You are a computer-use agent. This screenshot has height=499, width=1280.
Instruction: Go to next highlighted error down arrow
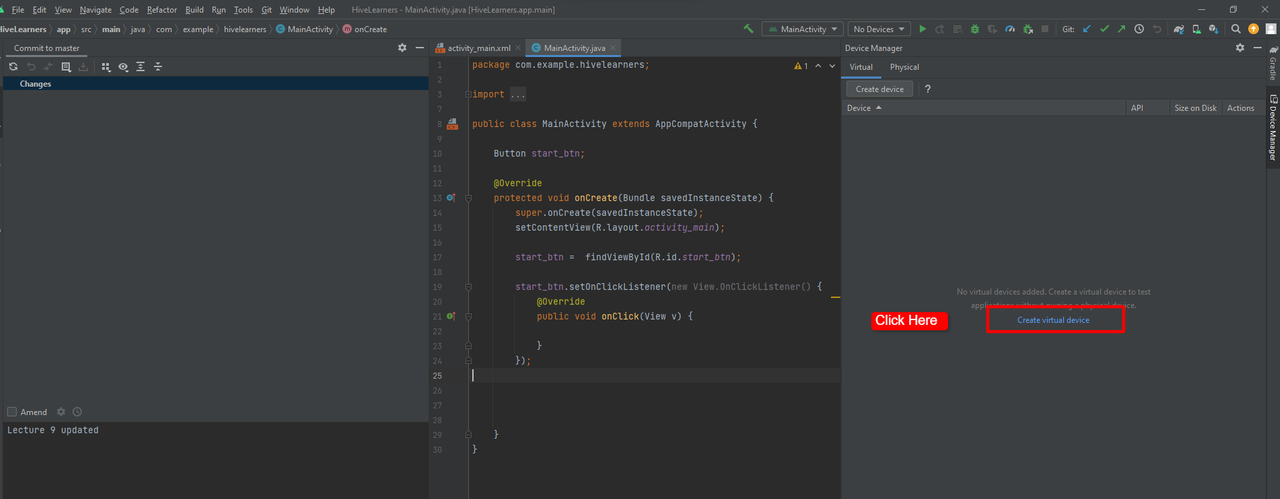[832, 66]
